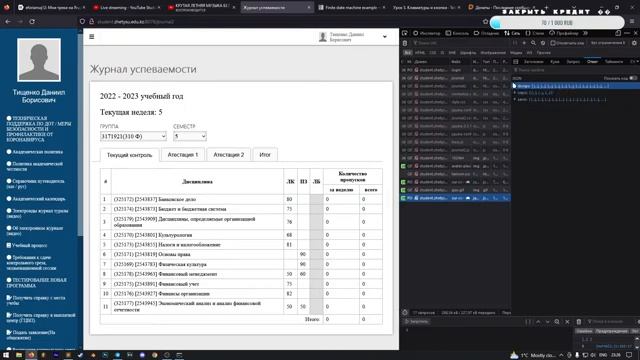
Task: Open the ТЕСТИРОВАНИЕ НОВАЯ ПРОГРАММА sidebar link
Action: click(36, 283)
